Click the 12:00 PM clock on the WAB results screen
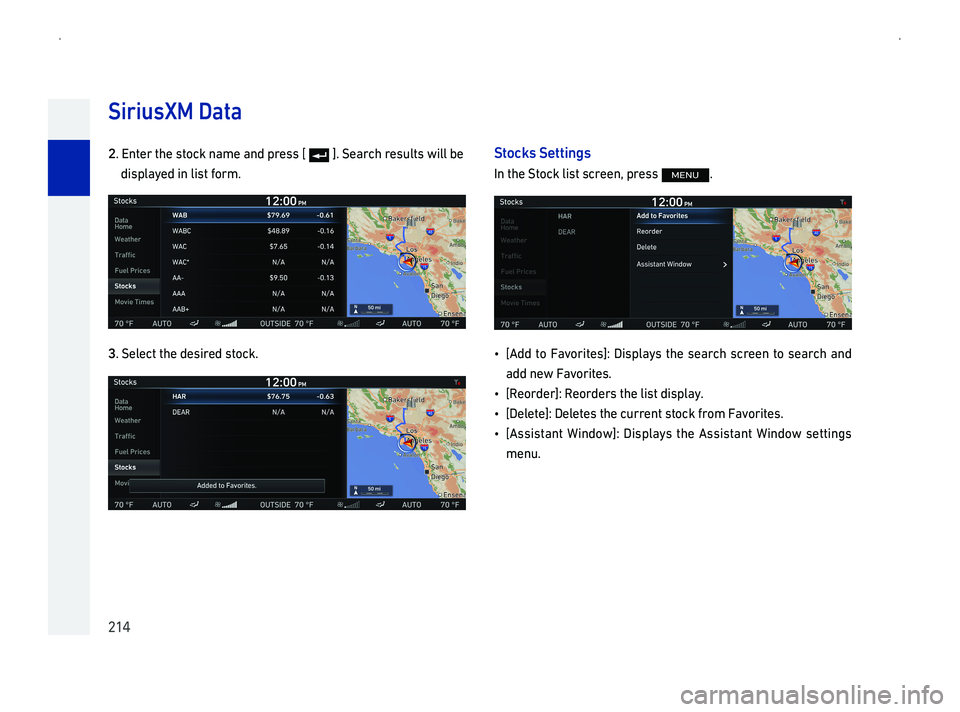This screenshot has width=960, height=712. point(286,201)
